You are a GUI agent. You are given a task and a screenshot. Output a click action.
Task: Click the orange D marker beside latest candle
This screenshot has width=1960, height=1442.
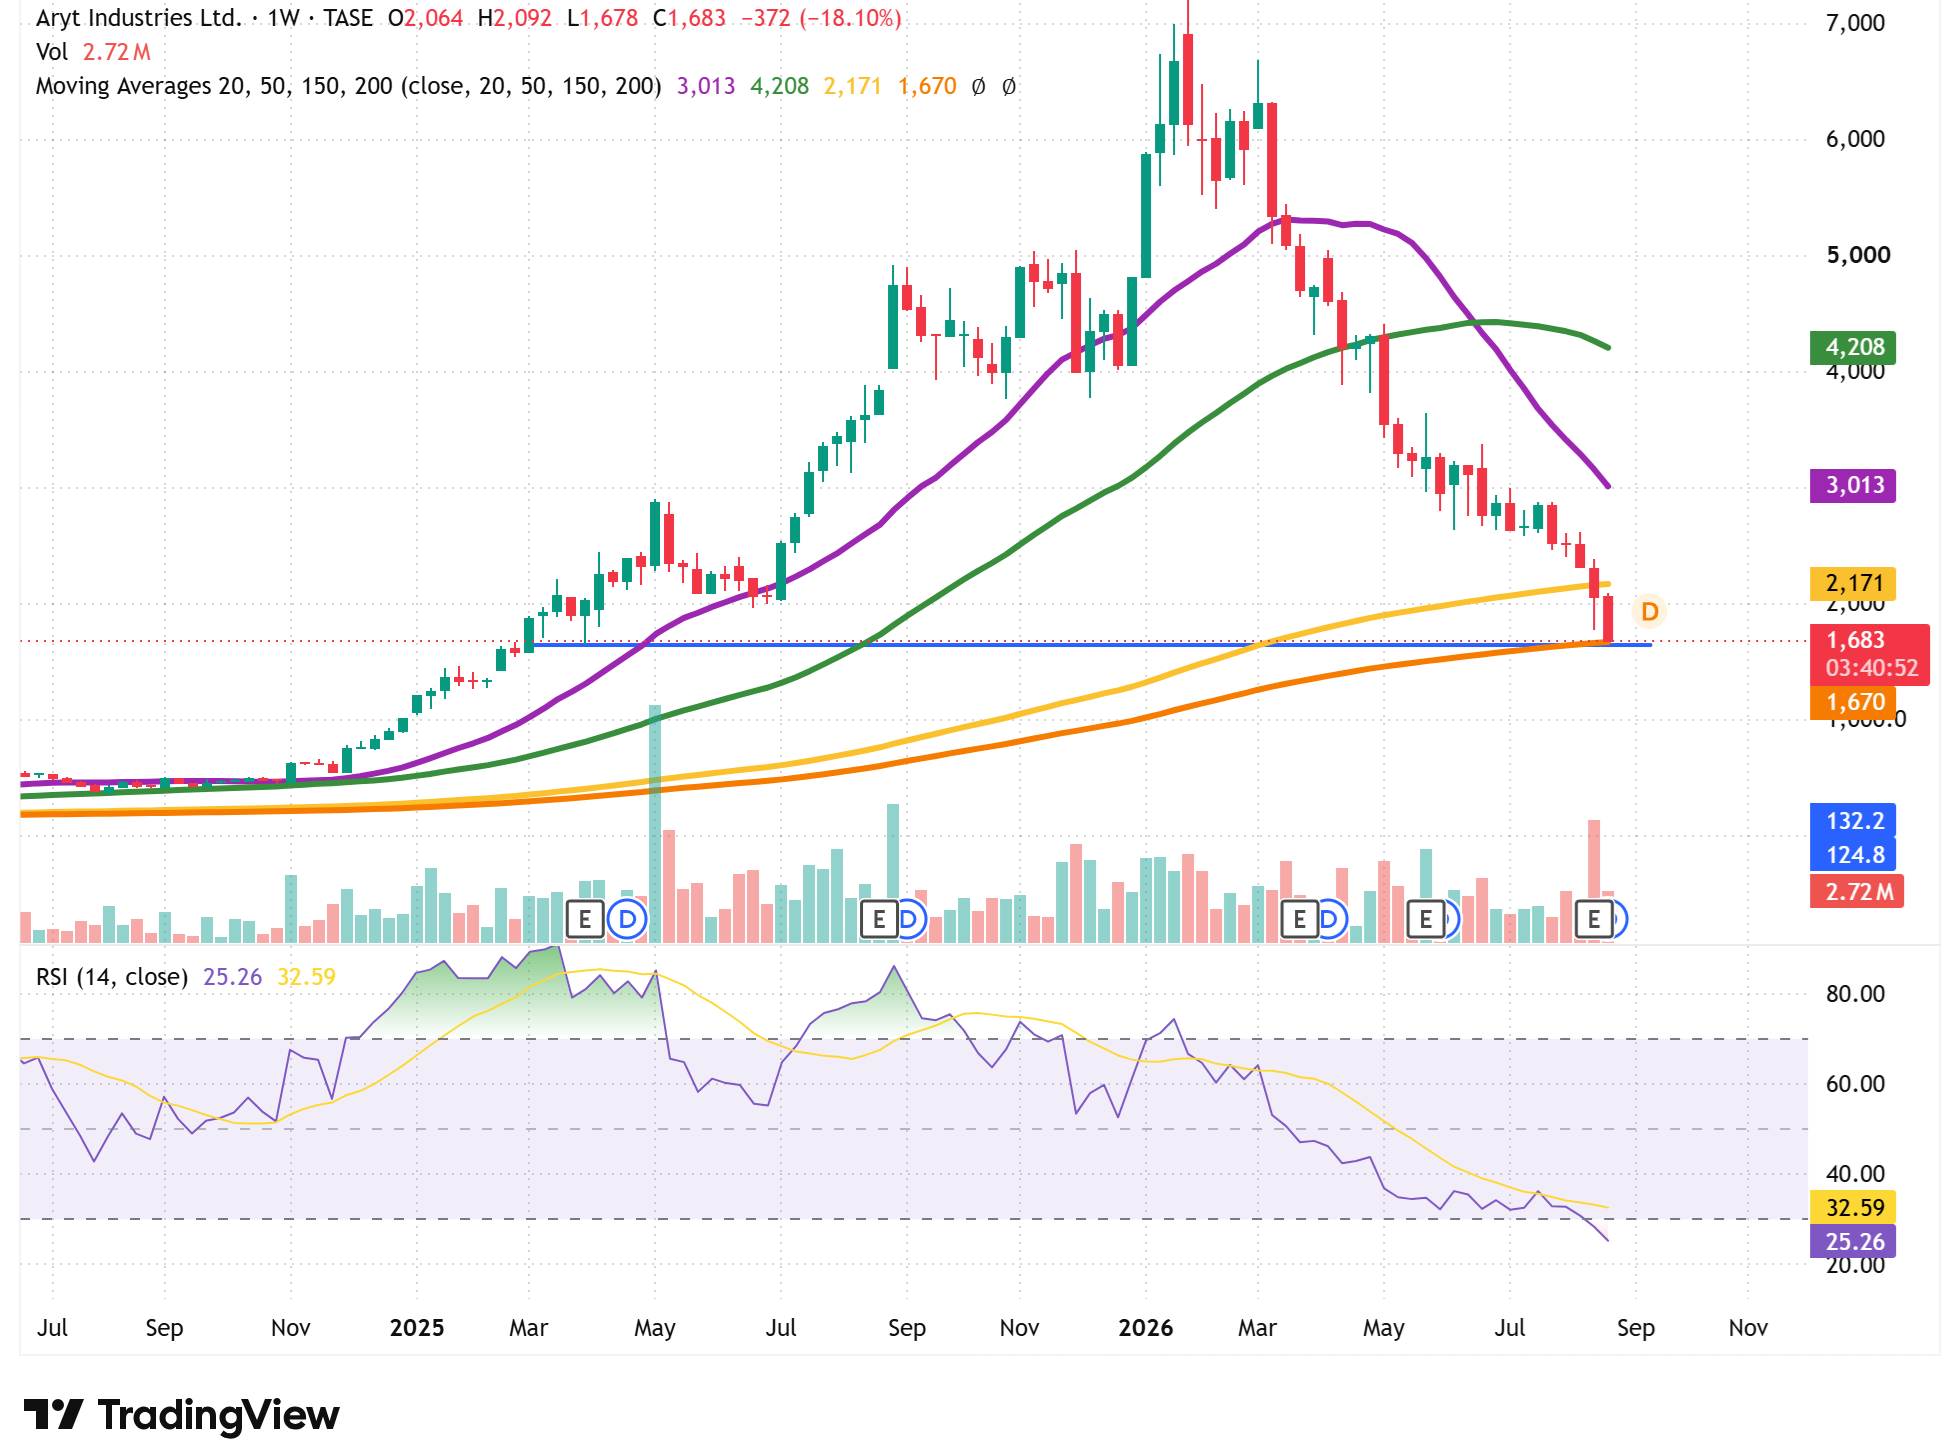(1649, 611)
